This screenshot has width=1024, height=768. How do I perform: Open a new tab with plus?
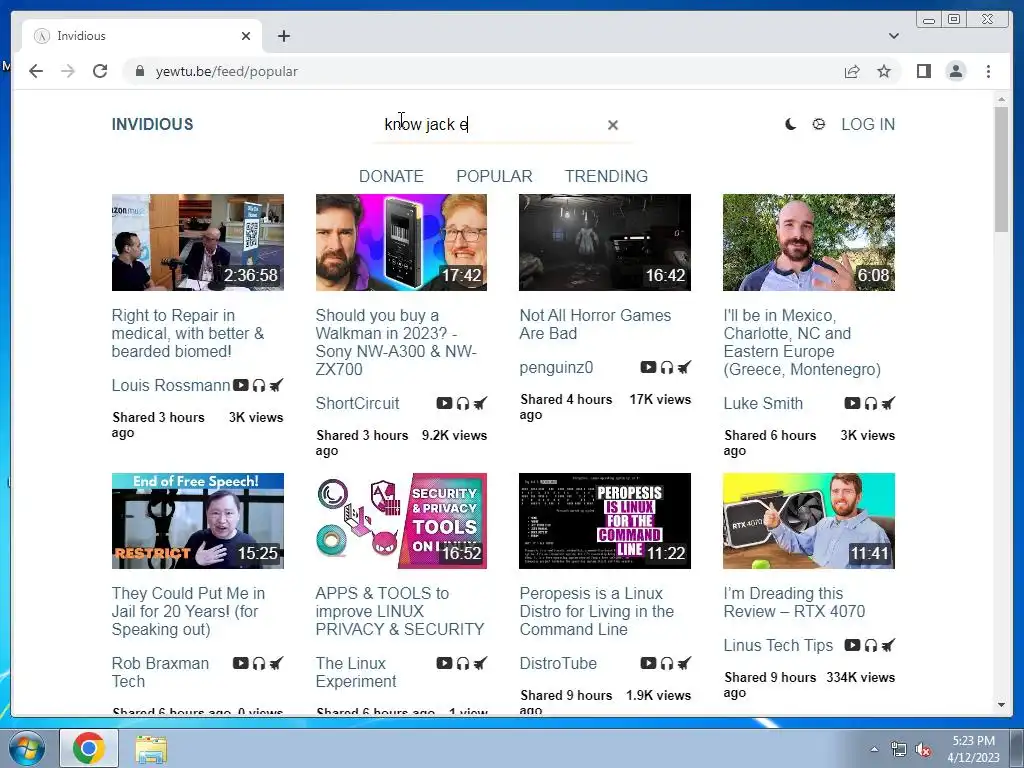click(283, 36)
